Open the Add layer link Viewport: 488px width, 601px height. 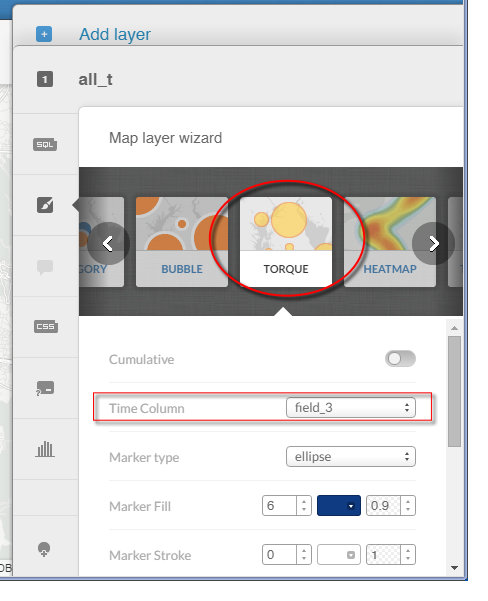[115, 34]
